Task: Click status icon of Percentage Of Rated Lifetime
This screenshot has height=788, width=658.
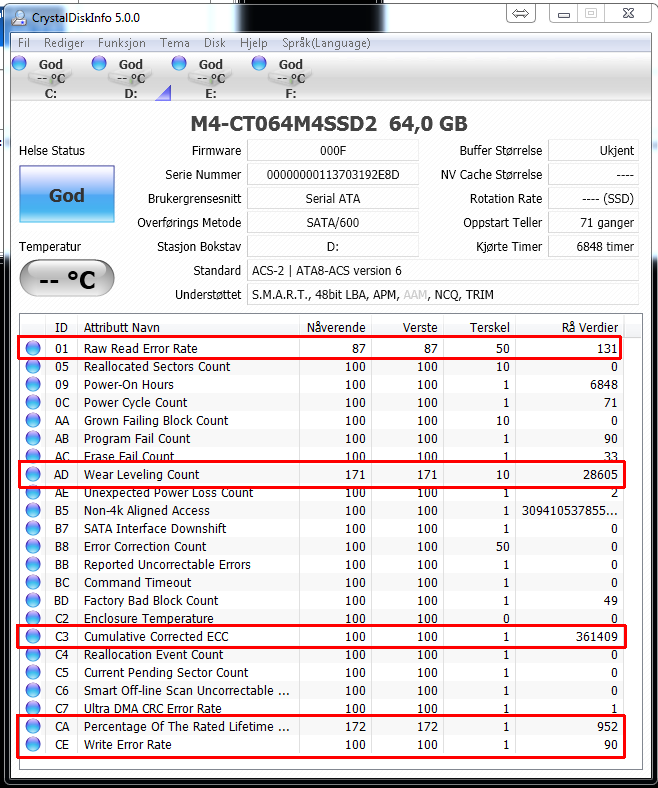Action: coord(33,726)
